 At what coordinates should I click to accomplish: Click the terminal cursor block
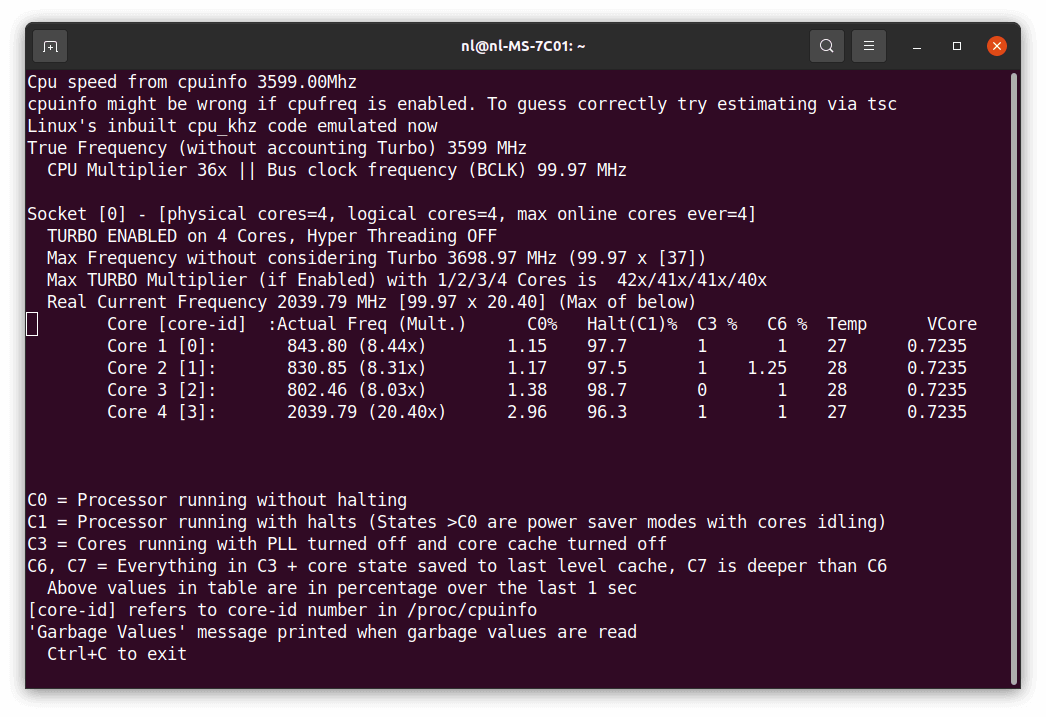32,324
